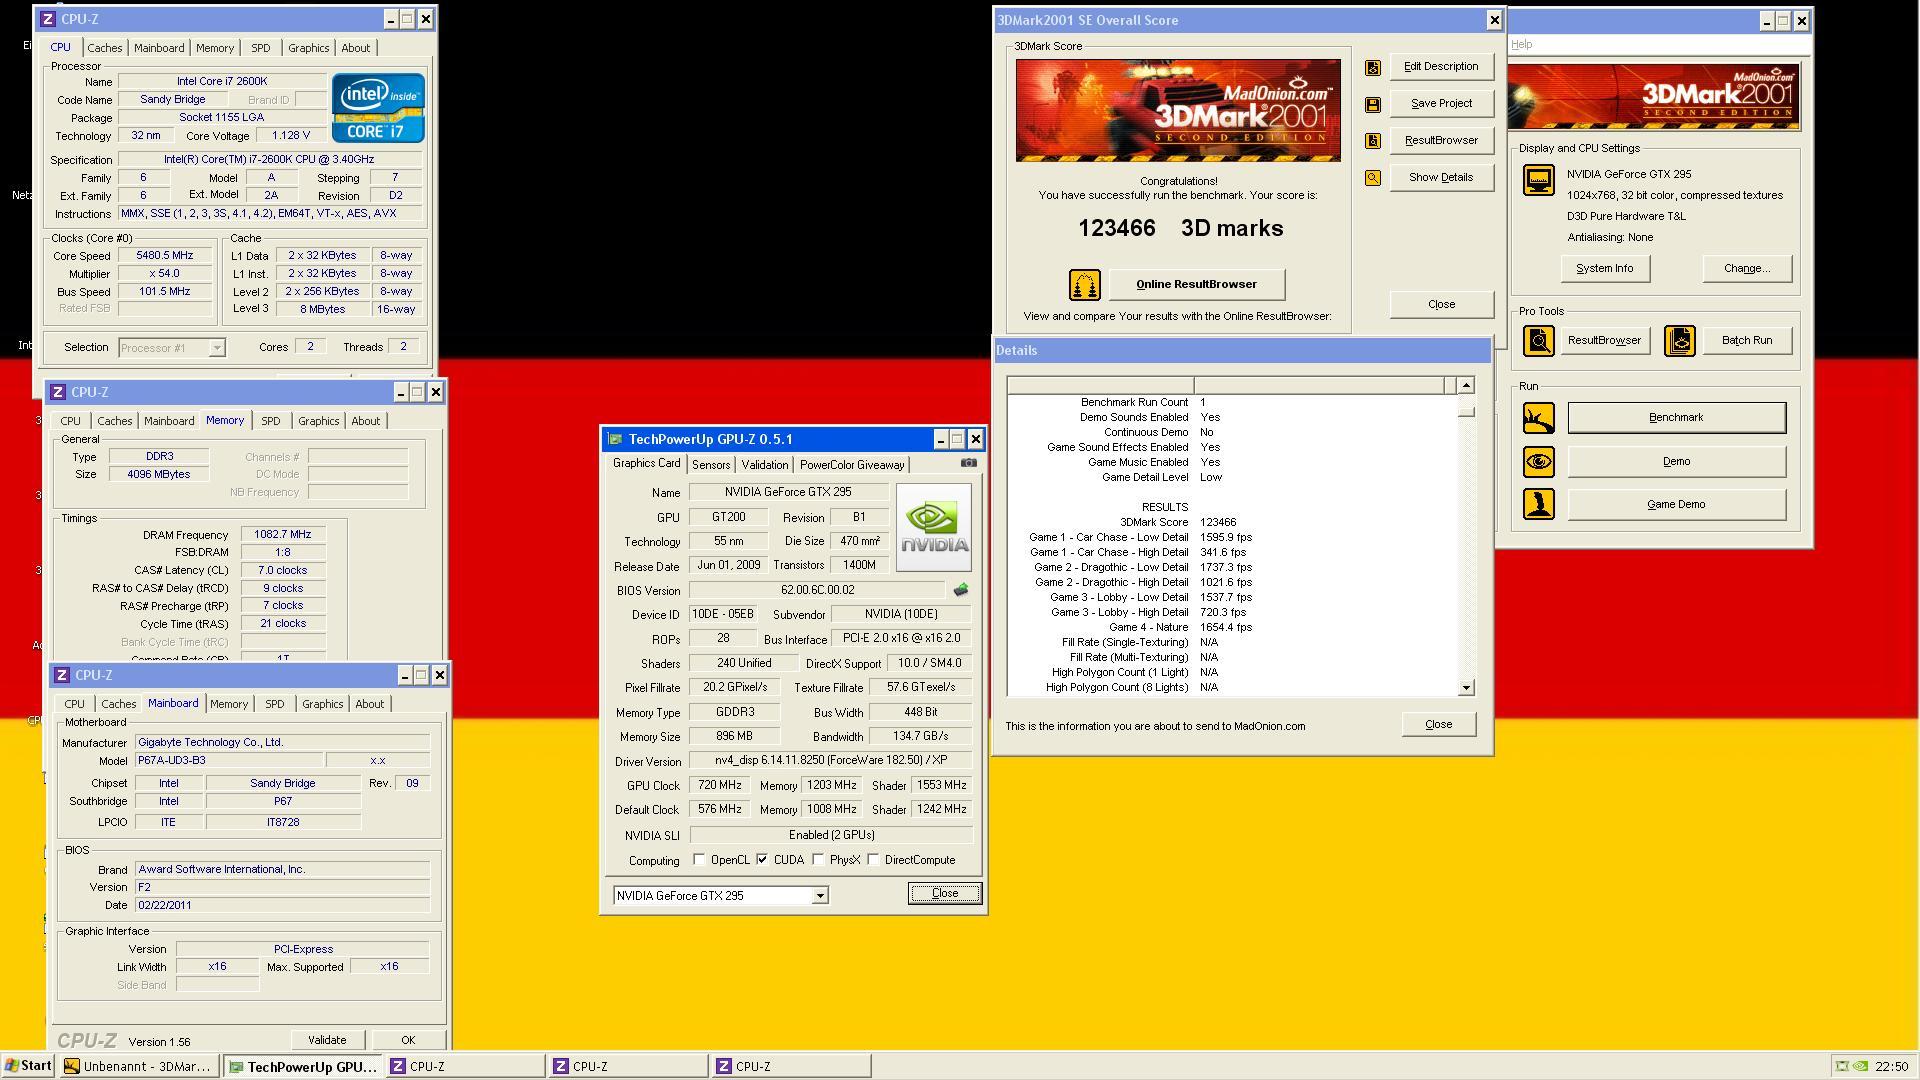Toggle the OpenCL checkbox in GPU-Z
Screen dimensions: 1920x1080
[699, 860]
